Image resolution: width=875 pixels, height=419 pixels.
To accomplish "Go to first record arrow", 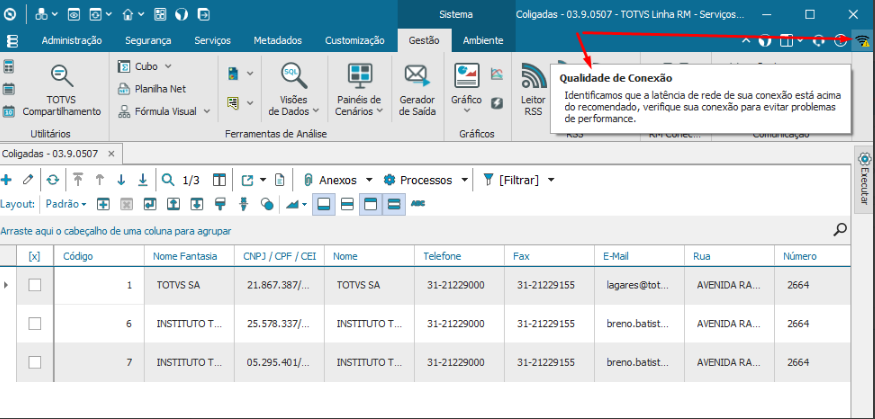I will [x=78, y=180].
